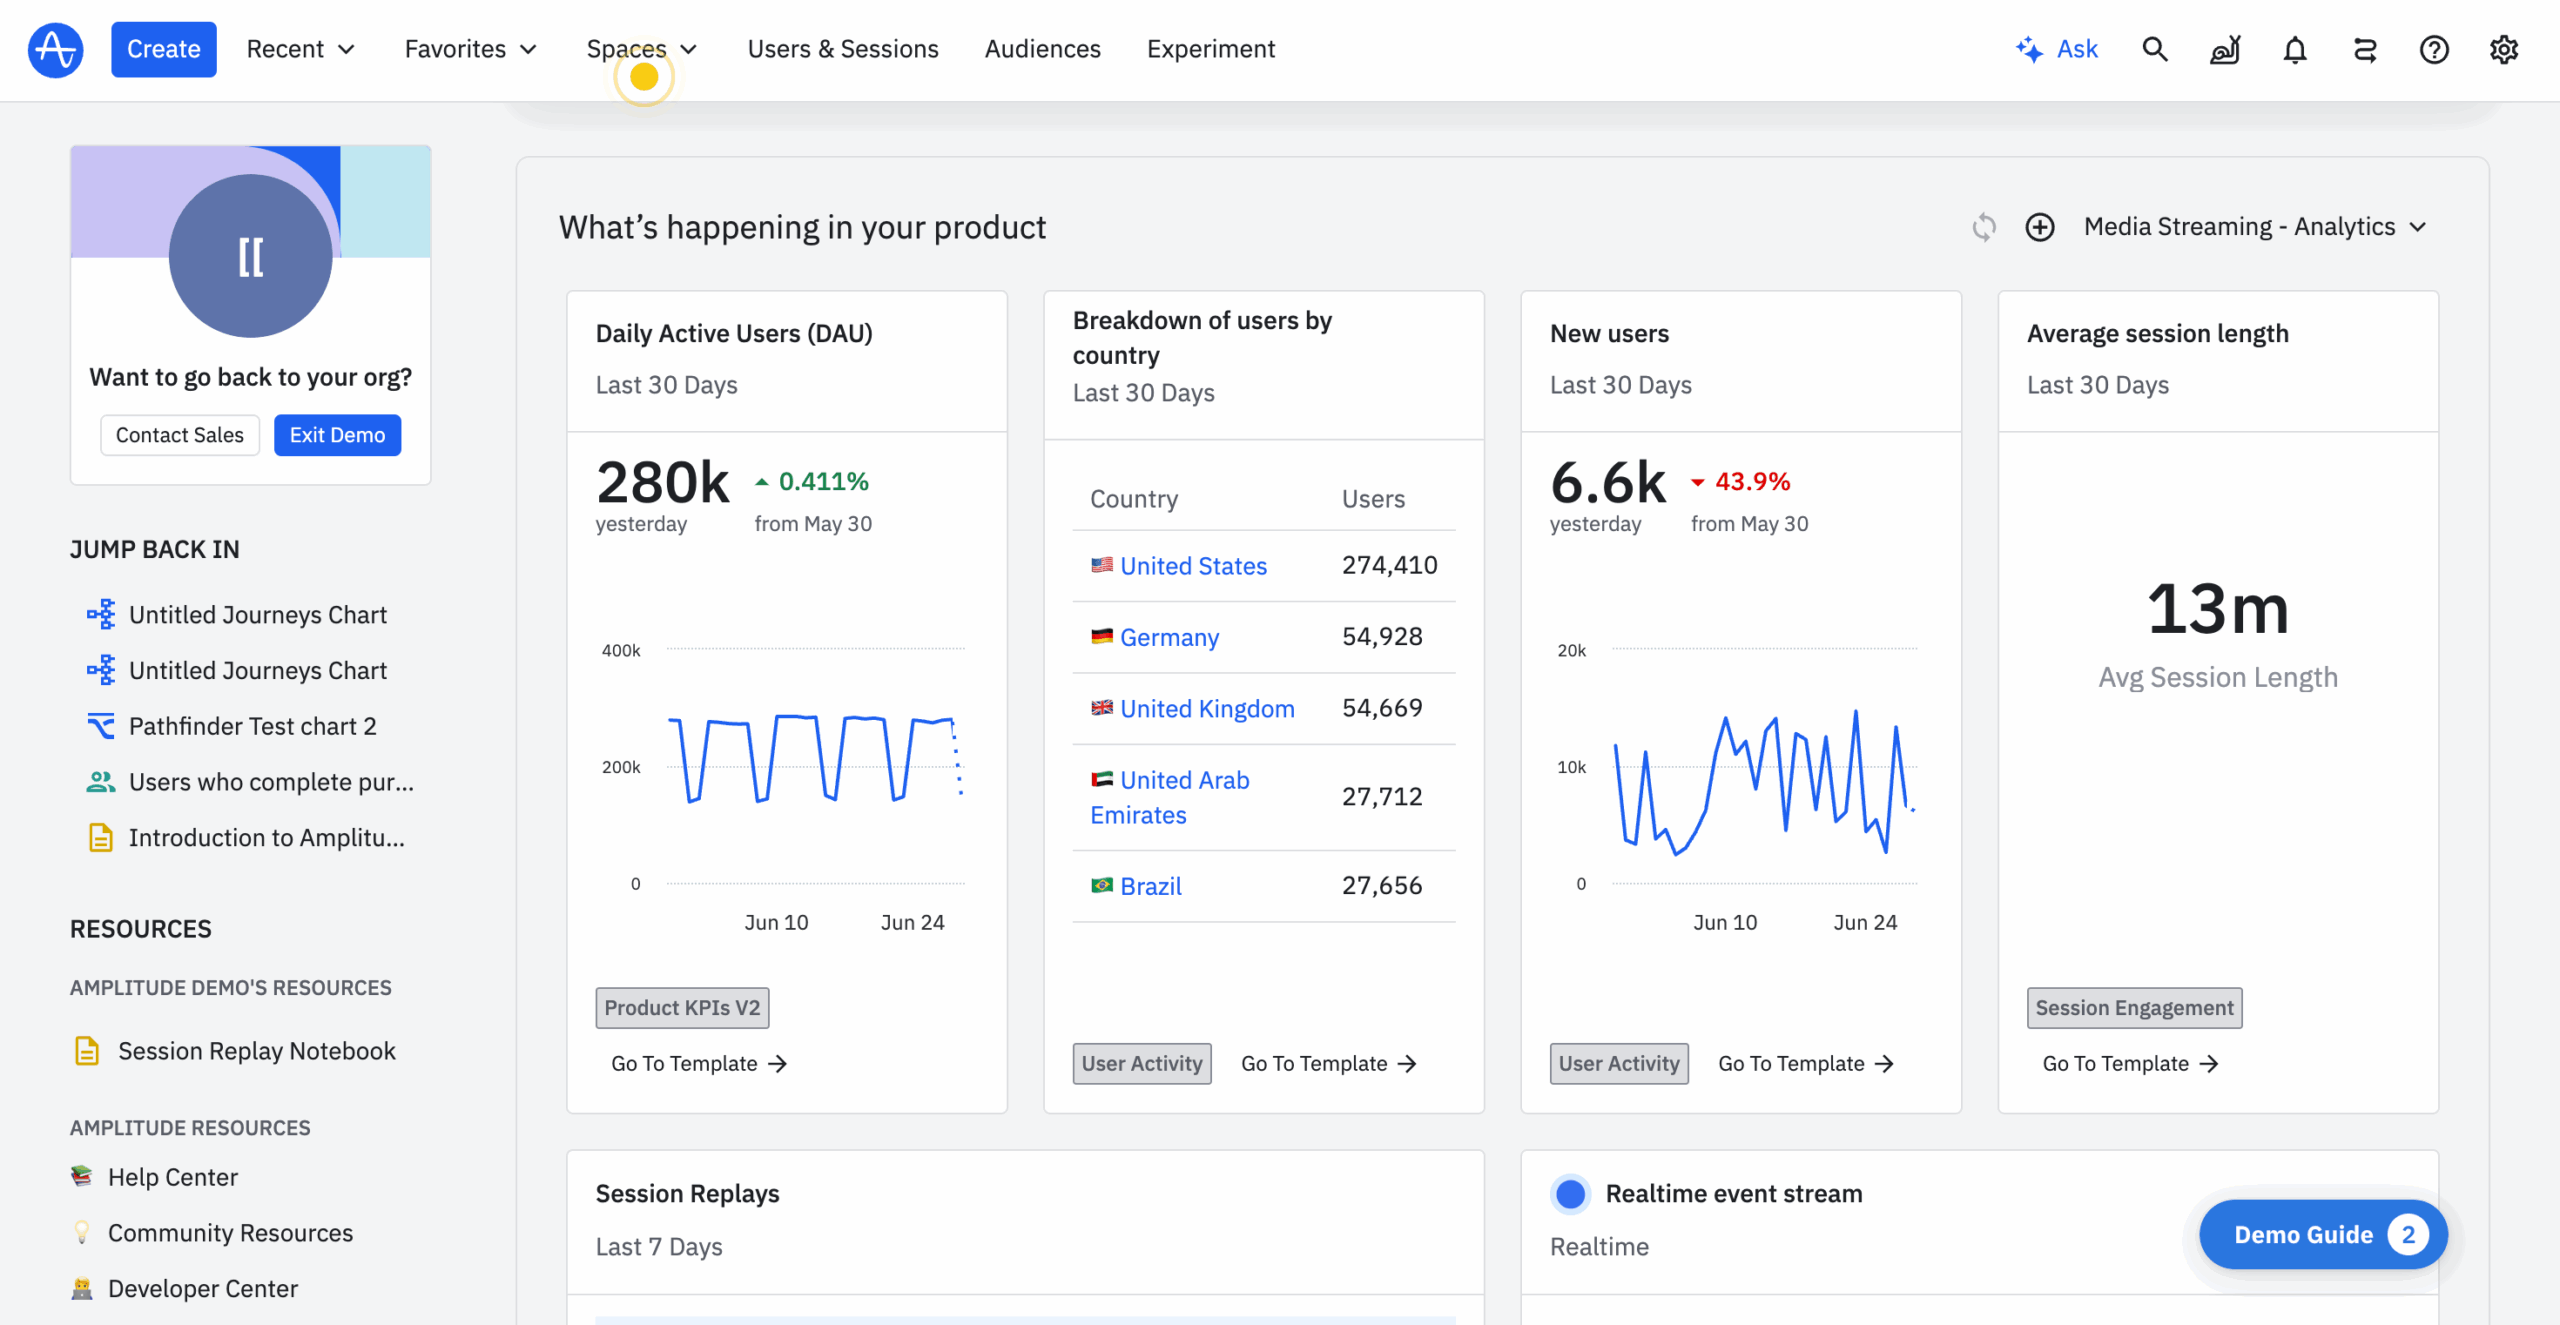Click the Ask AI sparkle button

(2056, 49)
